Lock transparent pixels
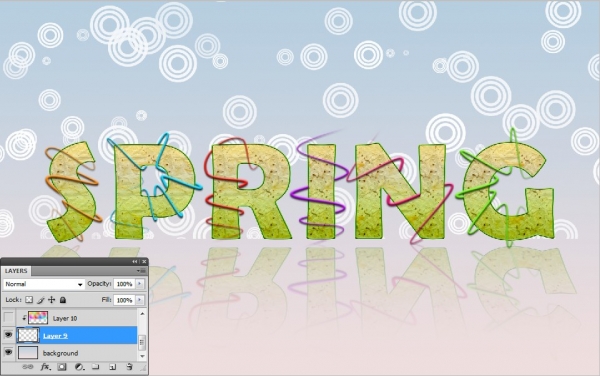 click(x=29, y=300)
